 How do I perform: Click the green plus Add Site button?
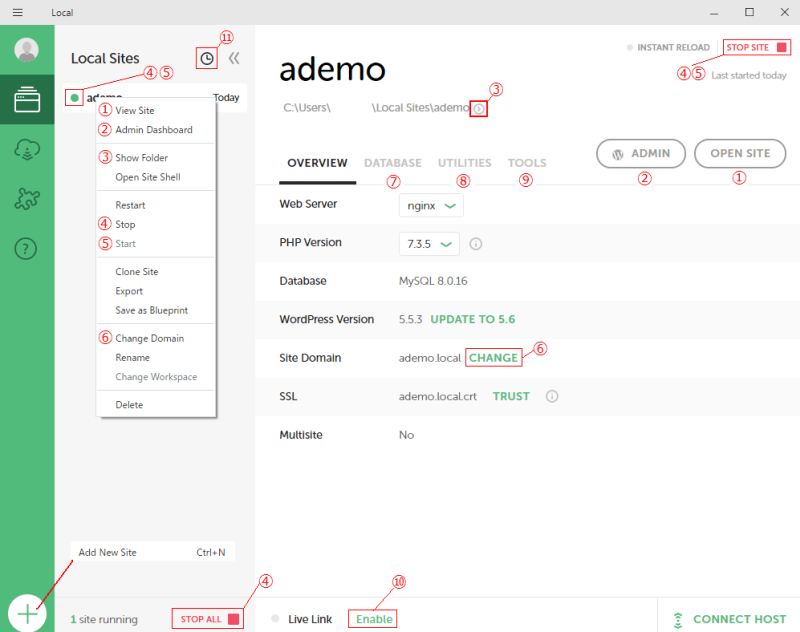[27, 613]
